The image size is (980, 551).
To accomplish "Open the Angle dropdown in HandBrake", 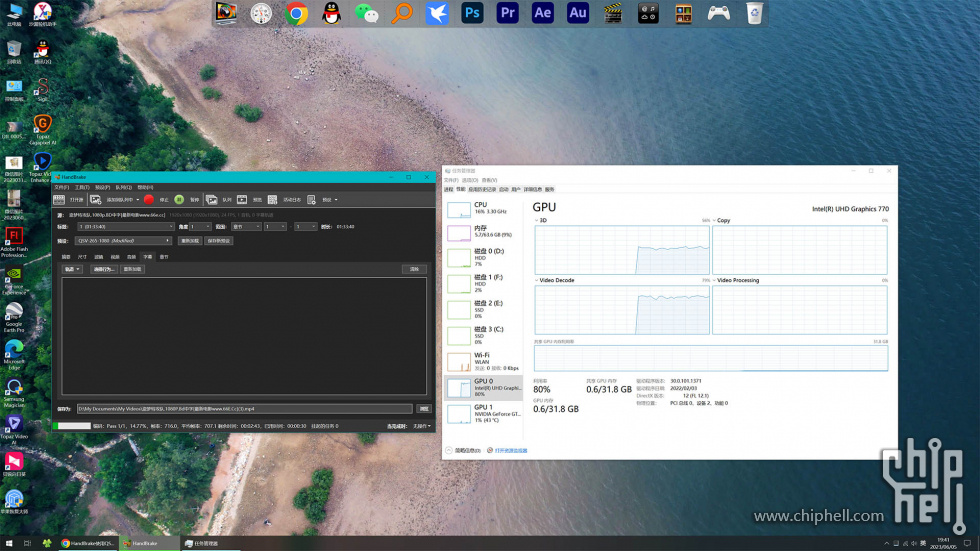I will [200, 227].
